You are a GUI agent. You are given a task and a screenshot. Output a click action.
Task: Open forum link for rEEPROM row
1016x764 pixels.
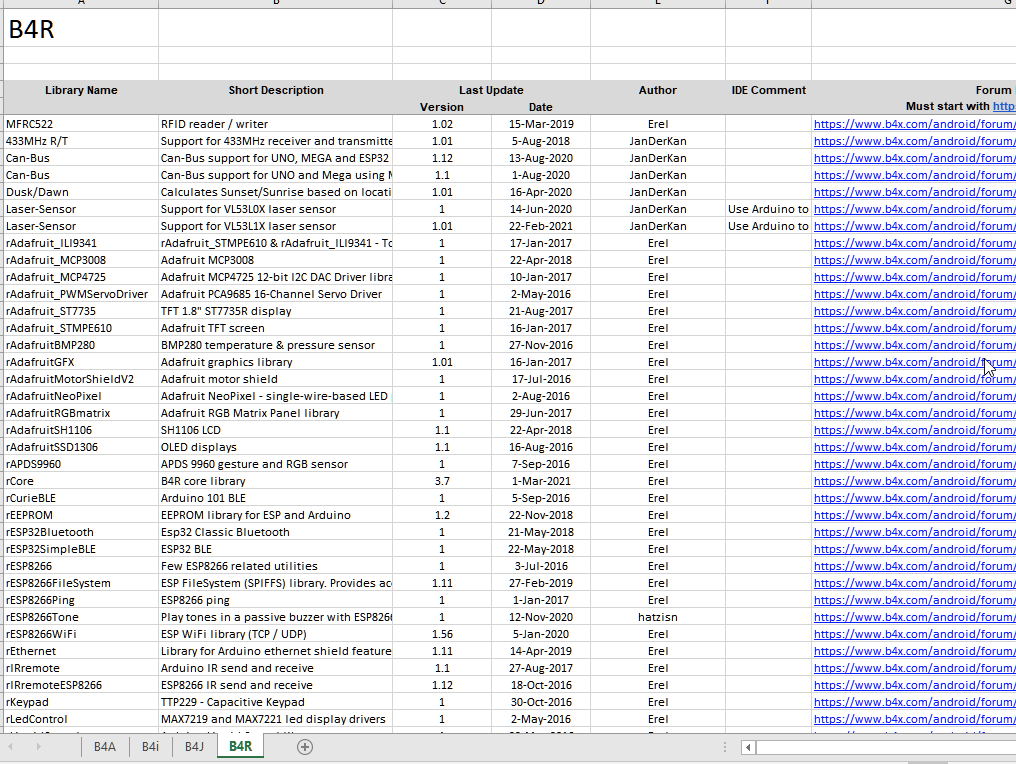click(x=914, y=515)
